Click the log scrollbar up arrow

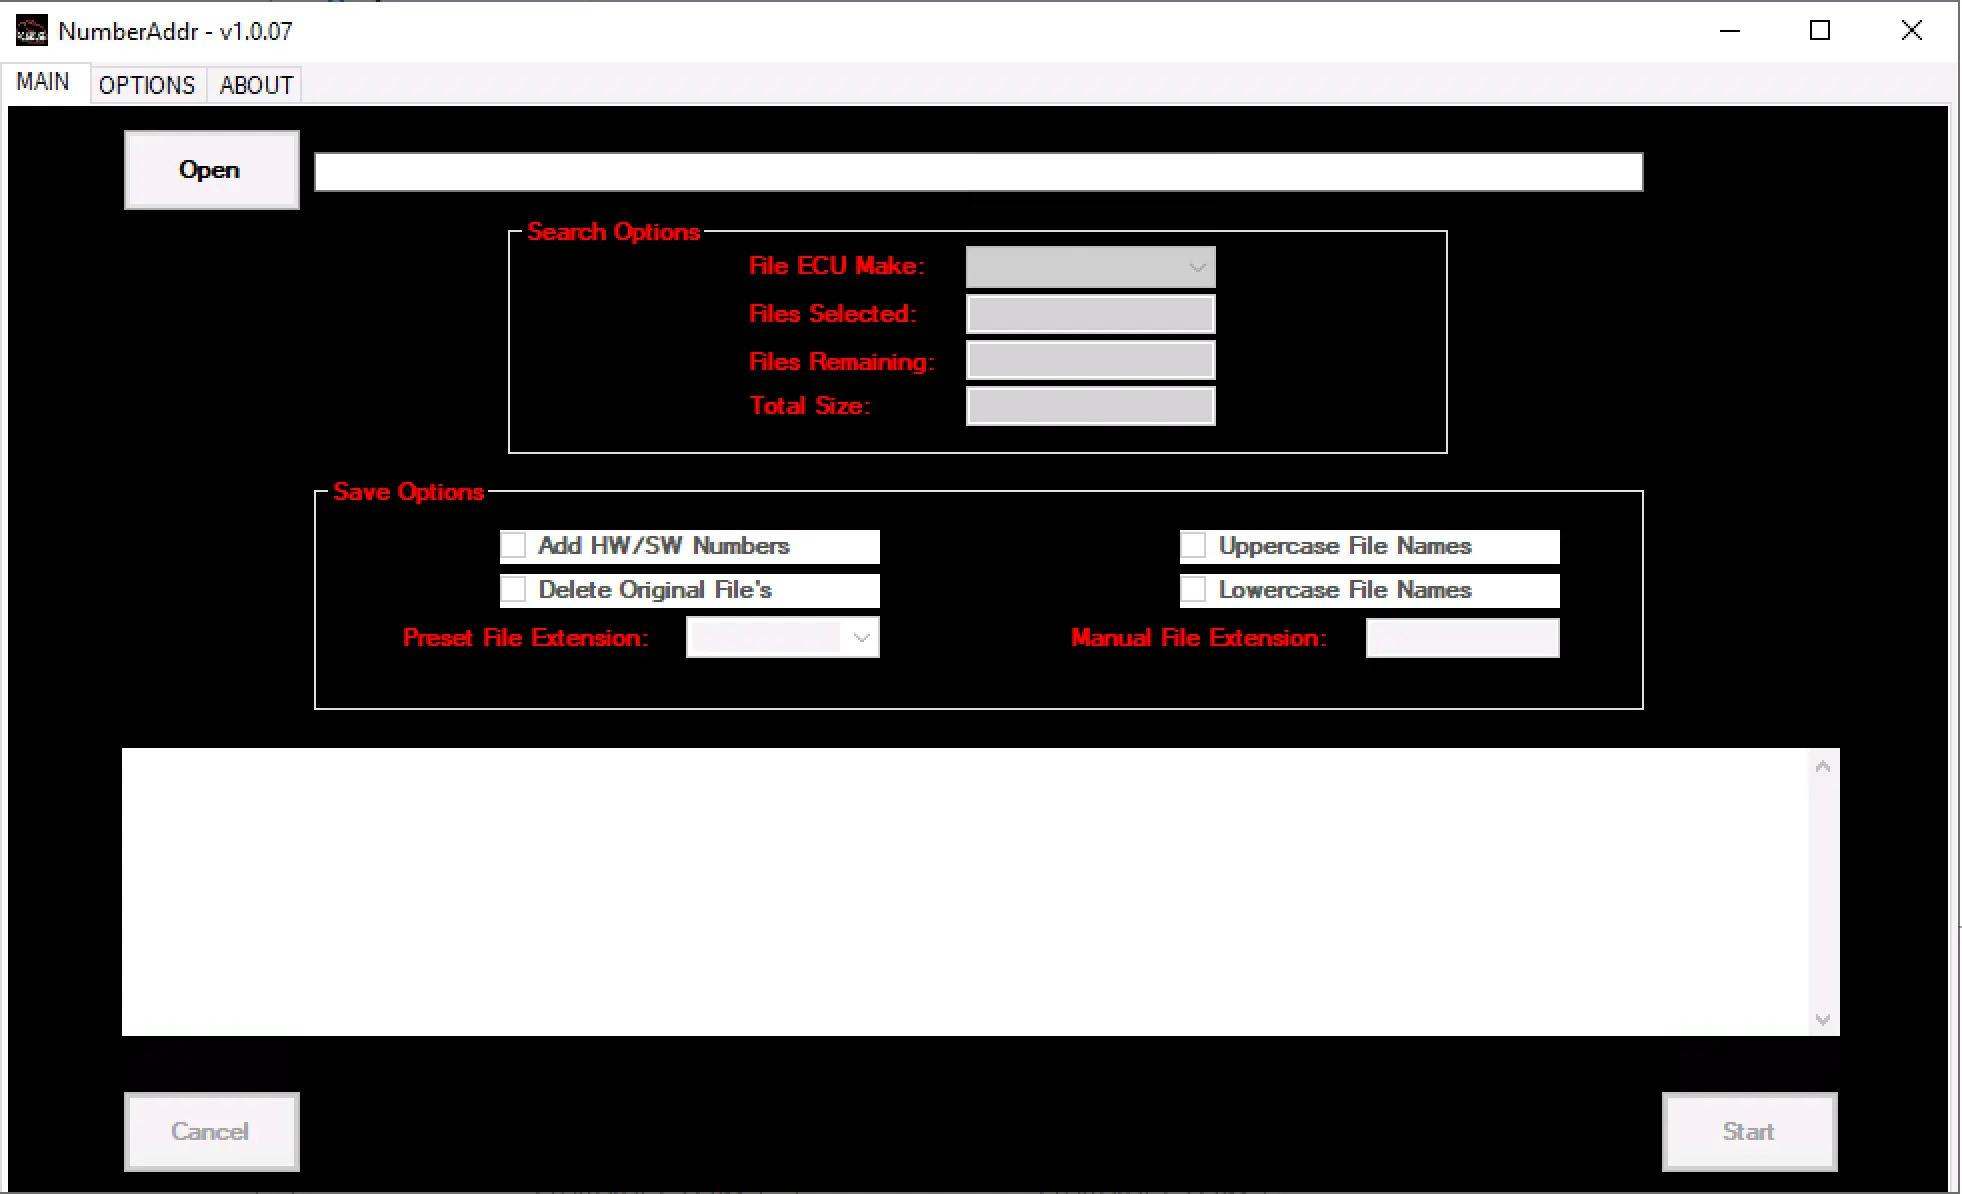(x=1822, y=764)
